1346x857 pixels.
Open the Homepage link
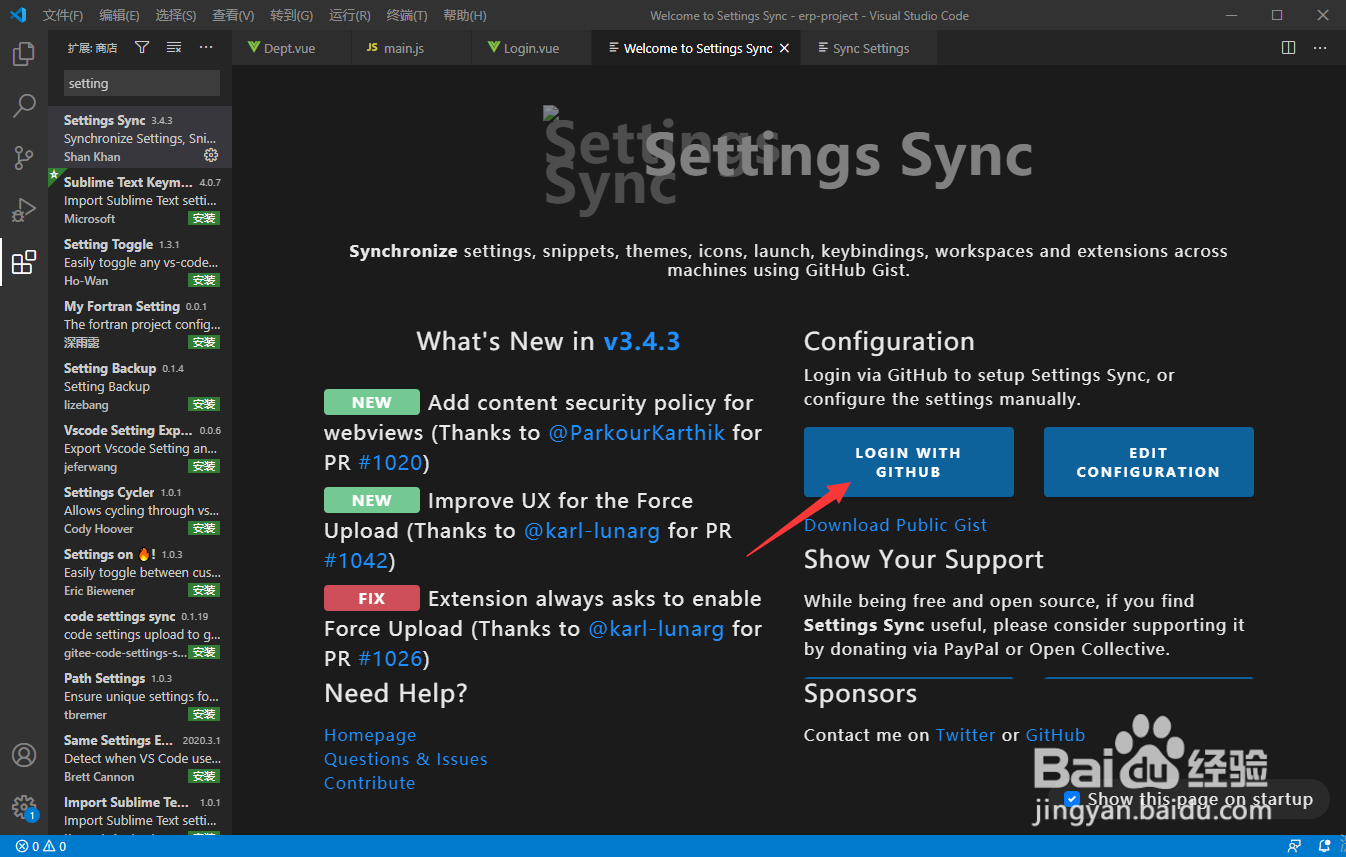pyautogui.click(x=370, y=735)
